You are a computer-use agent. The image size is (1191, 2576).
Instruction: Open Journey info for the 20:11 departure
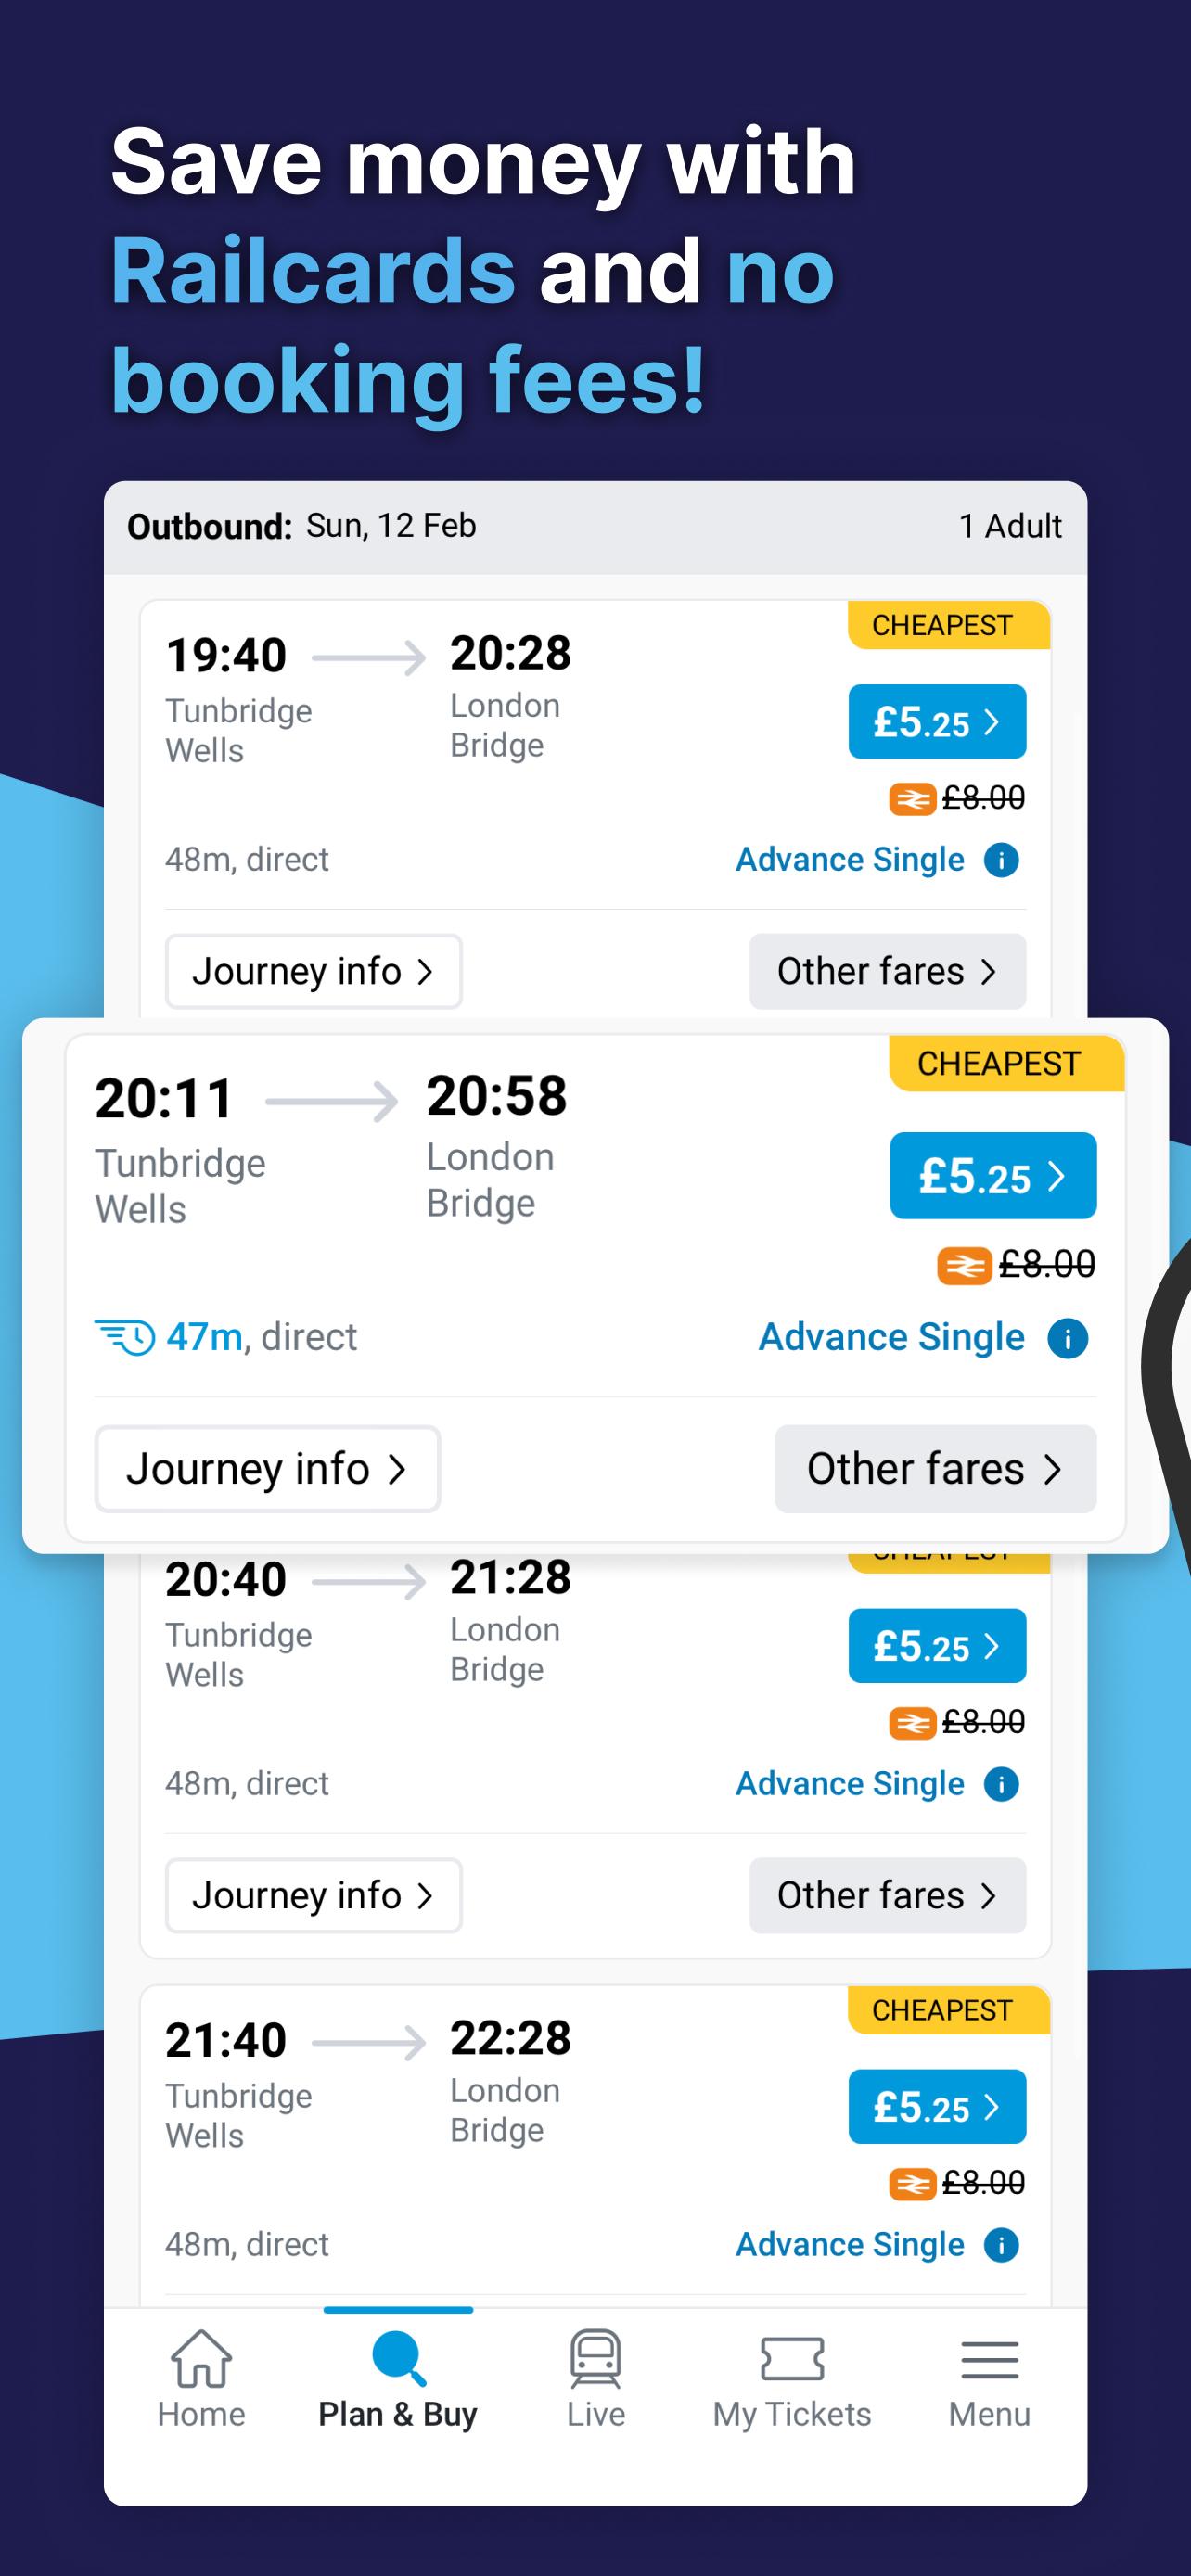click(267, 1469)
